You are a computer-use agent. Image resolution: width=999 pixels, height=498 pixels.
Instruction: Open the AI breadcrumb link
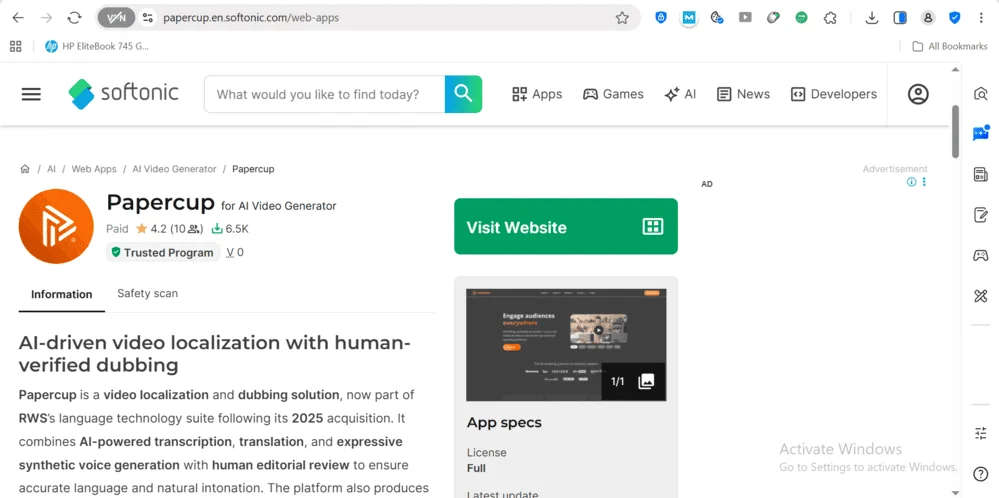click(51, 169)
